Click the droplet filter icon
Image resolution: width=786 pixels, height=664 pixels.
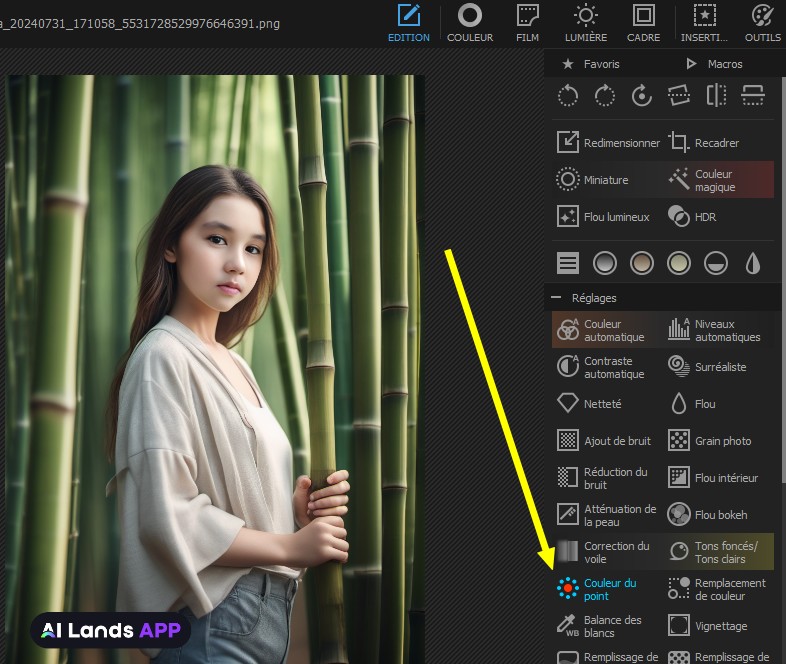pyautogui.click(x=753, y=263)
